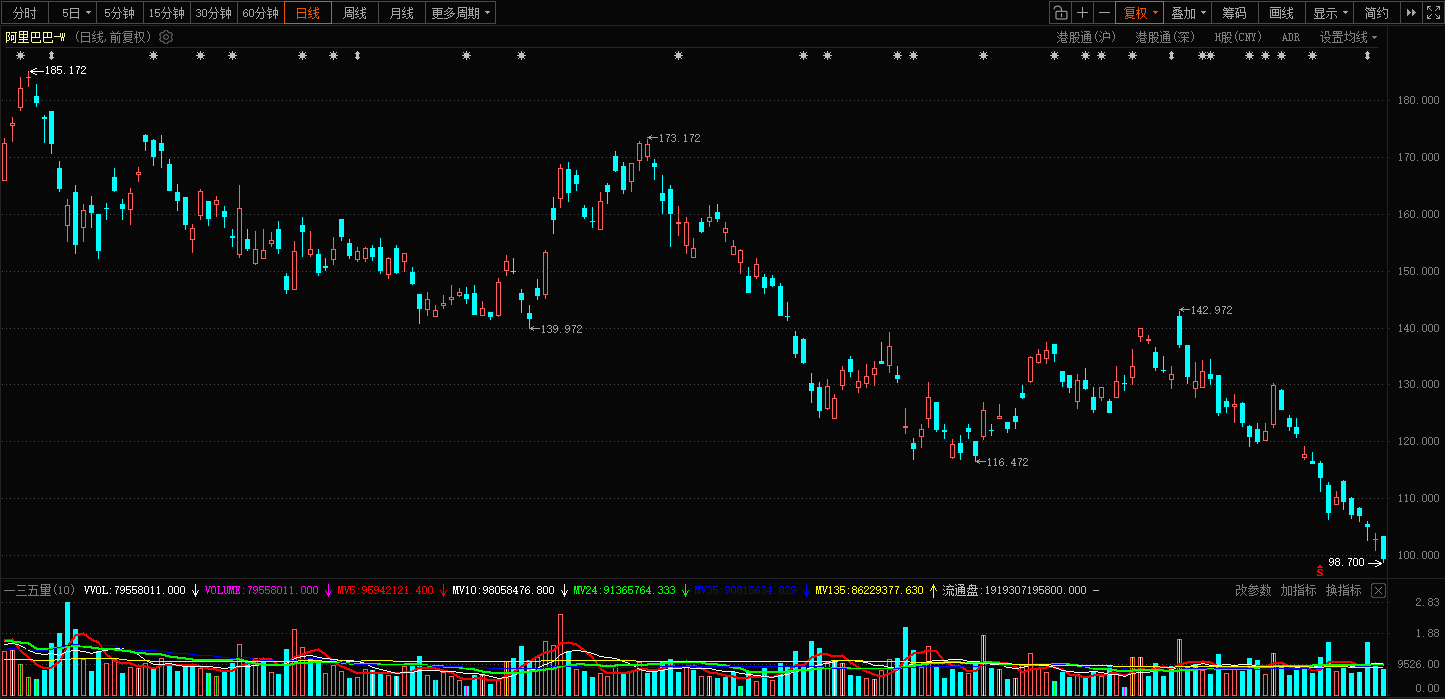Click the fast-forward double arrow icon
The height and width of the screenshot is (699, 1445).
click(x=1411, y=13)
